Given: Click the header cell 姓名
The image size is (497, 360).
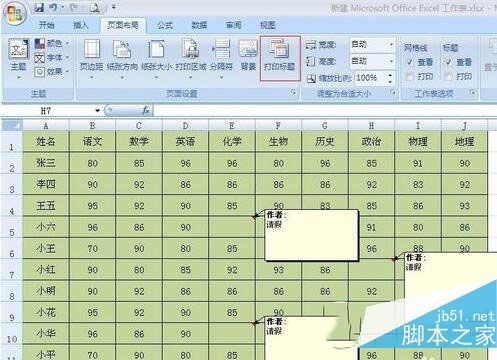Looking at the screenshot, I should click(x=46, y=142).
